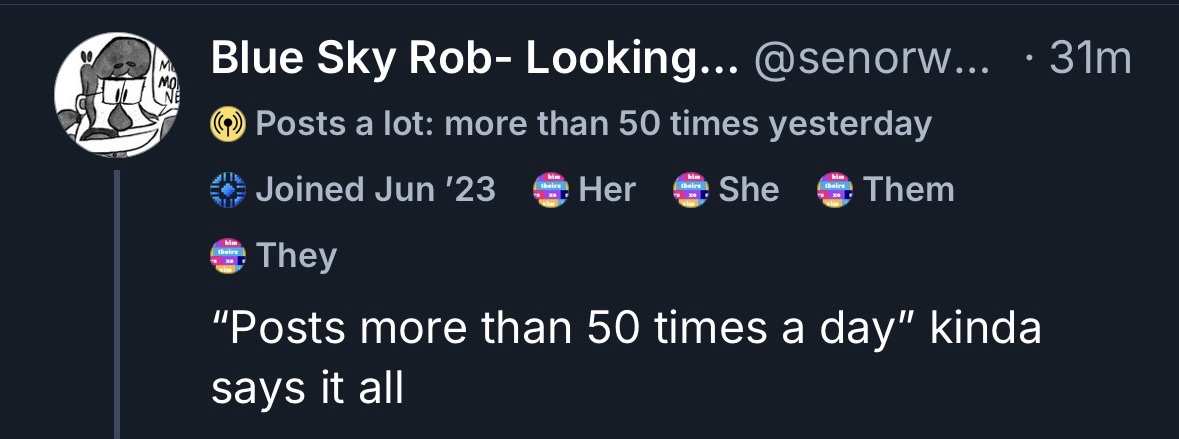
Task: Click the pronoun badge icon beside She
Action: (x=687, y=189)
